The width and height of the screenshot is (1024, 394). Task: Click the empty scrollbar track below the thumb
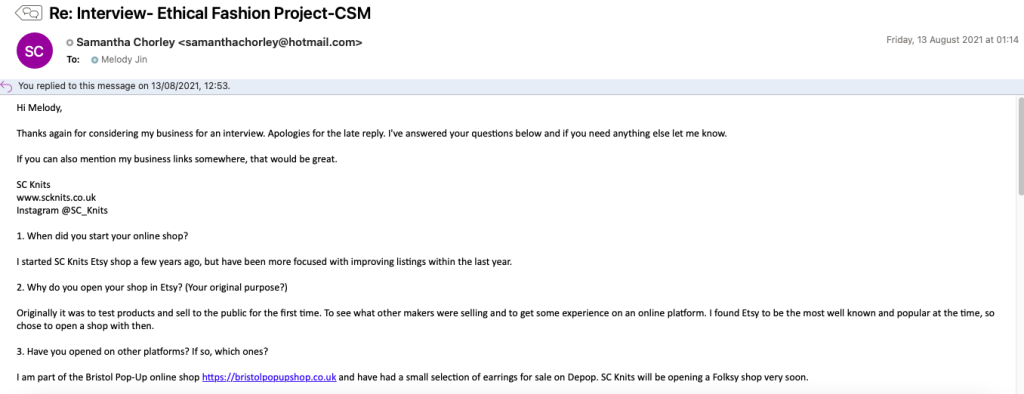[1020, 294]
